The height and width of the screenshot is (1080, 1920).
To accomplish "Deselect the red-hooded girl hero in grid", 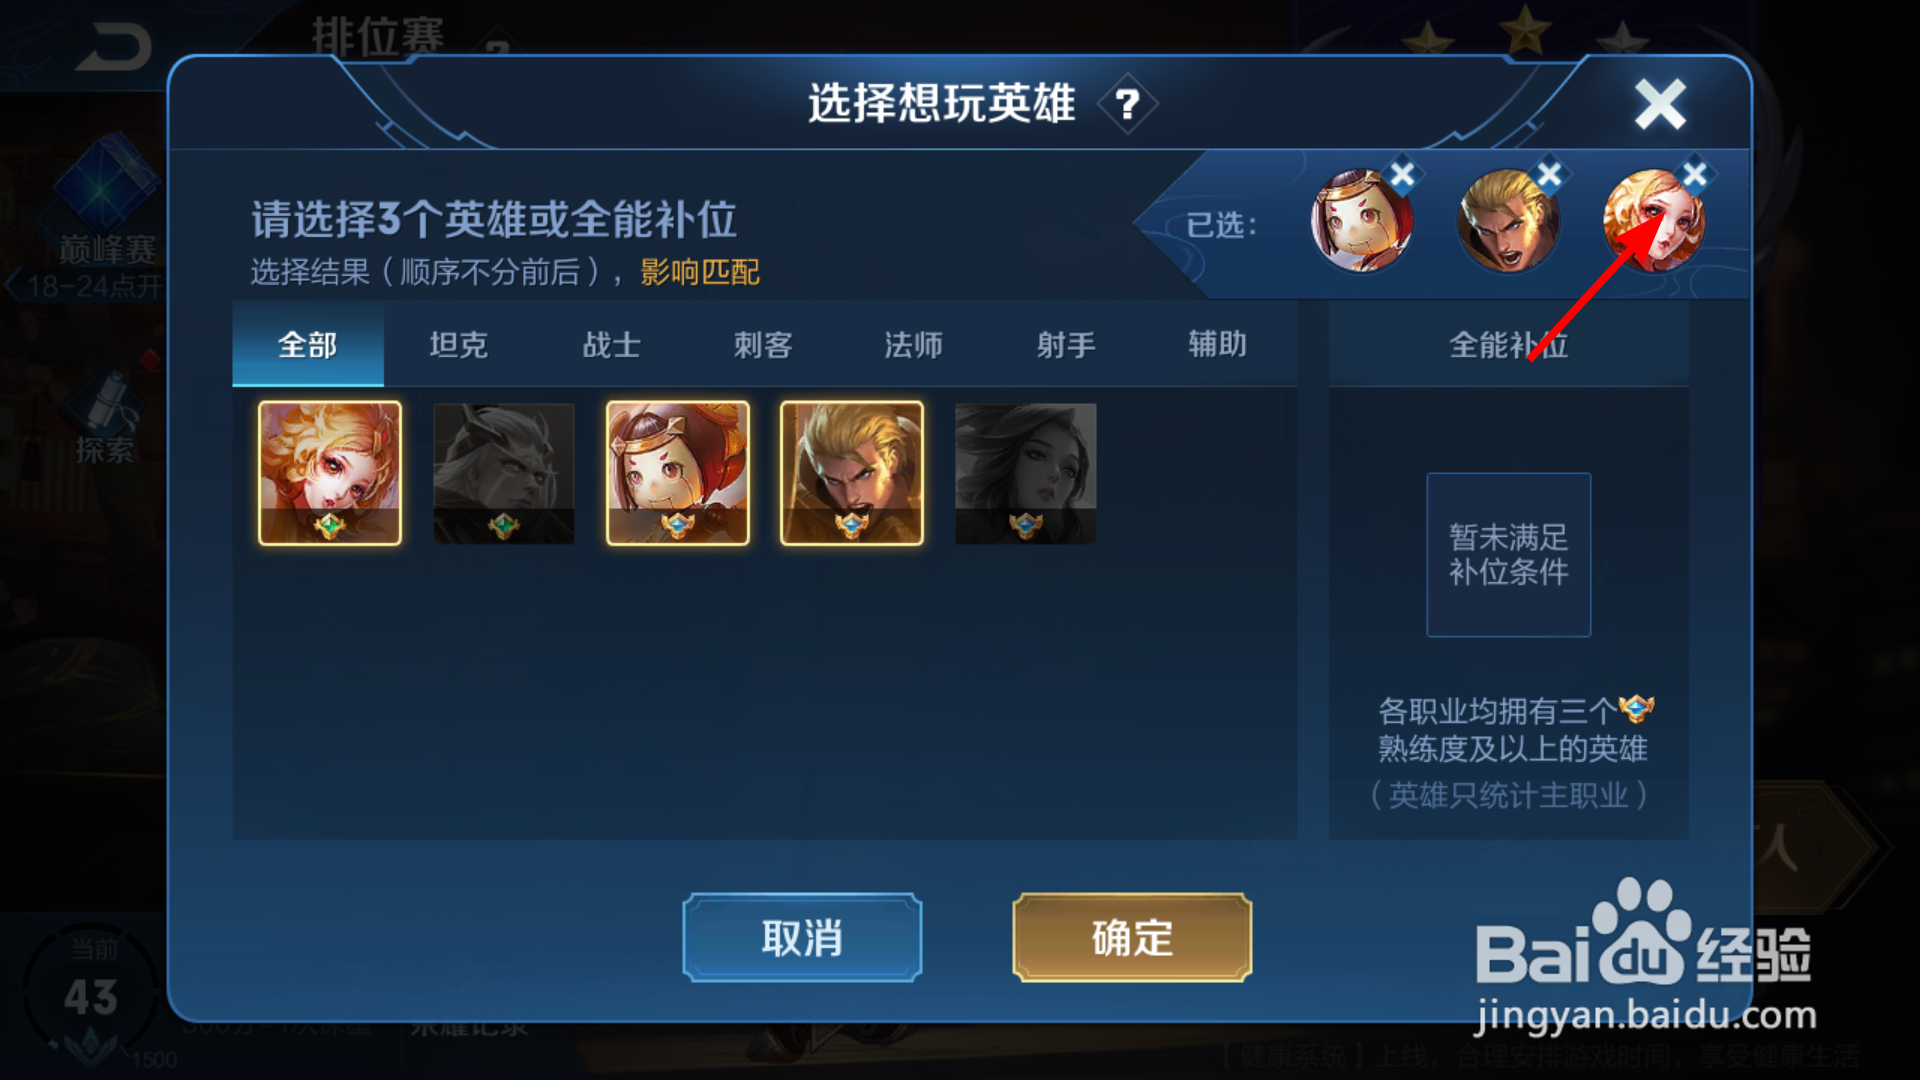I will coord(677,473).
